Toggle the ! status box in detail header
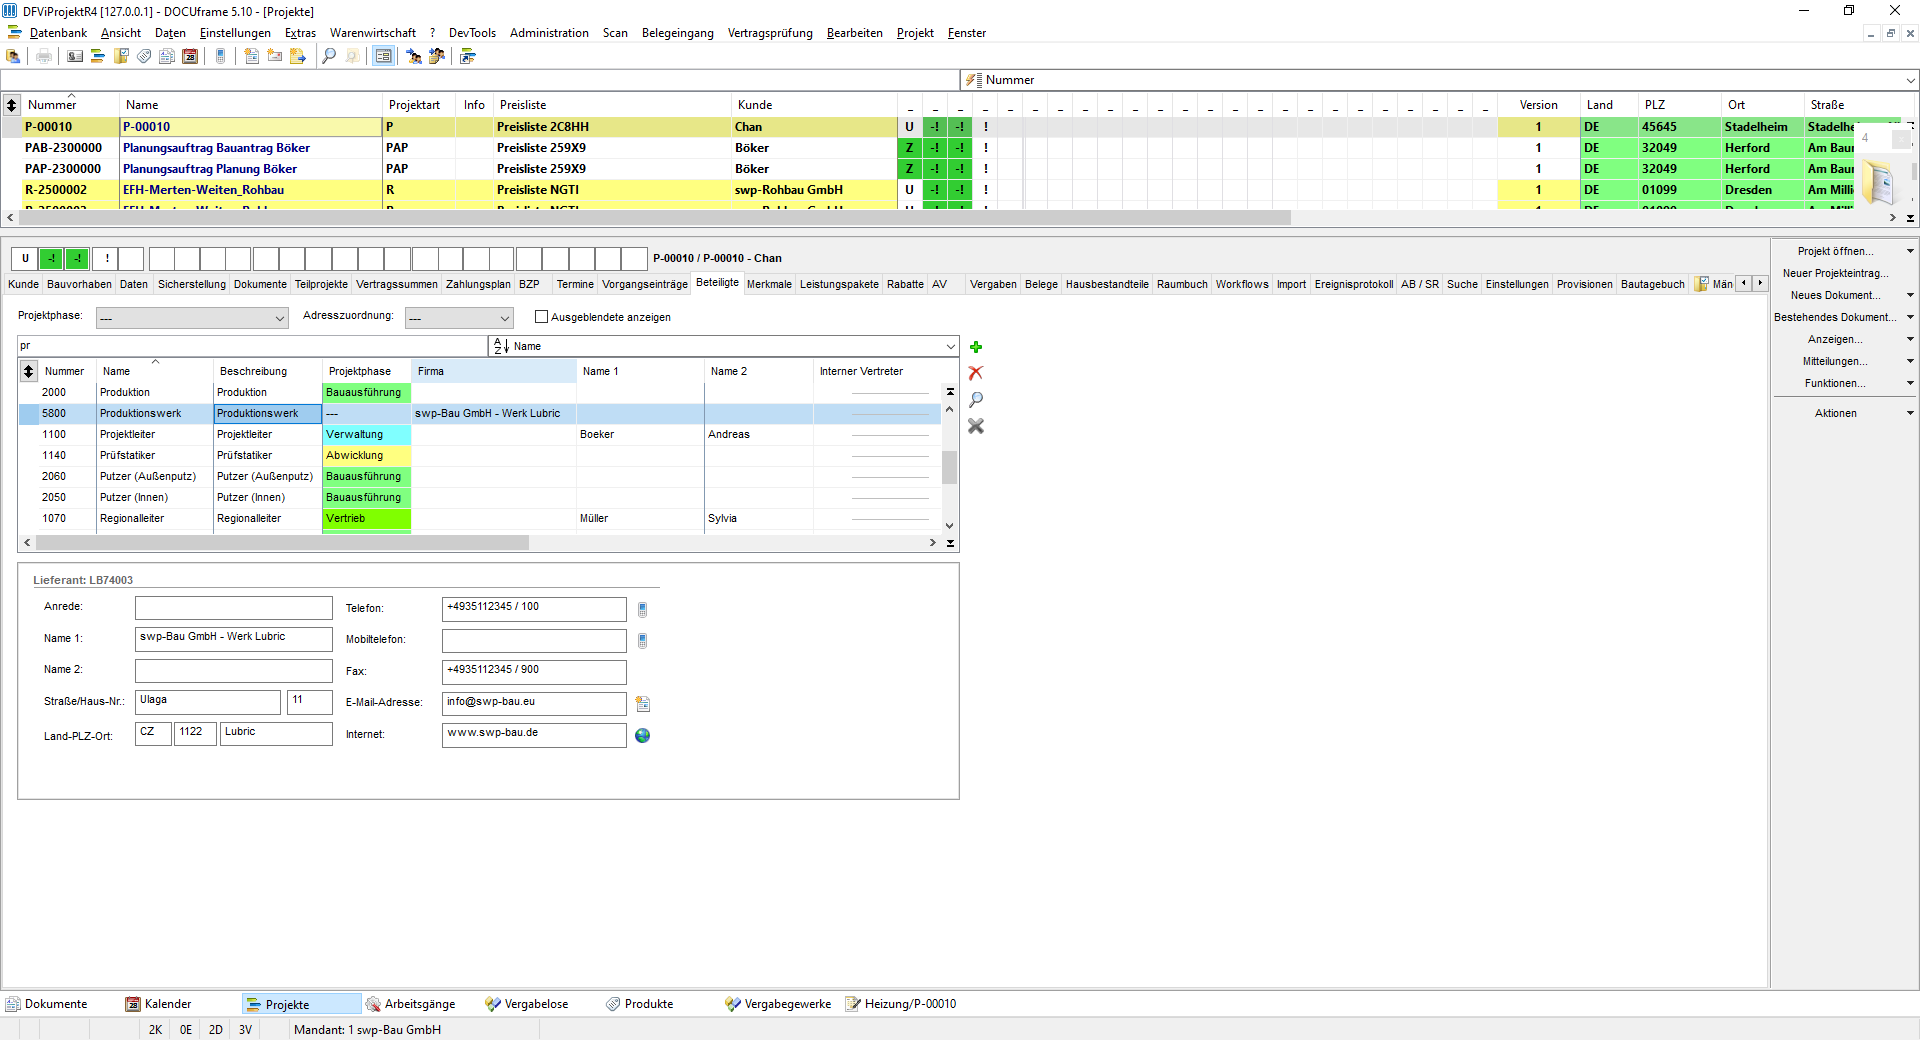Screen dimensions: 1920x1040 pos(106,259)
